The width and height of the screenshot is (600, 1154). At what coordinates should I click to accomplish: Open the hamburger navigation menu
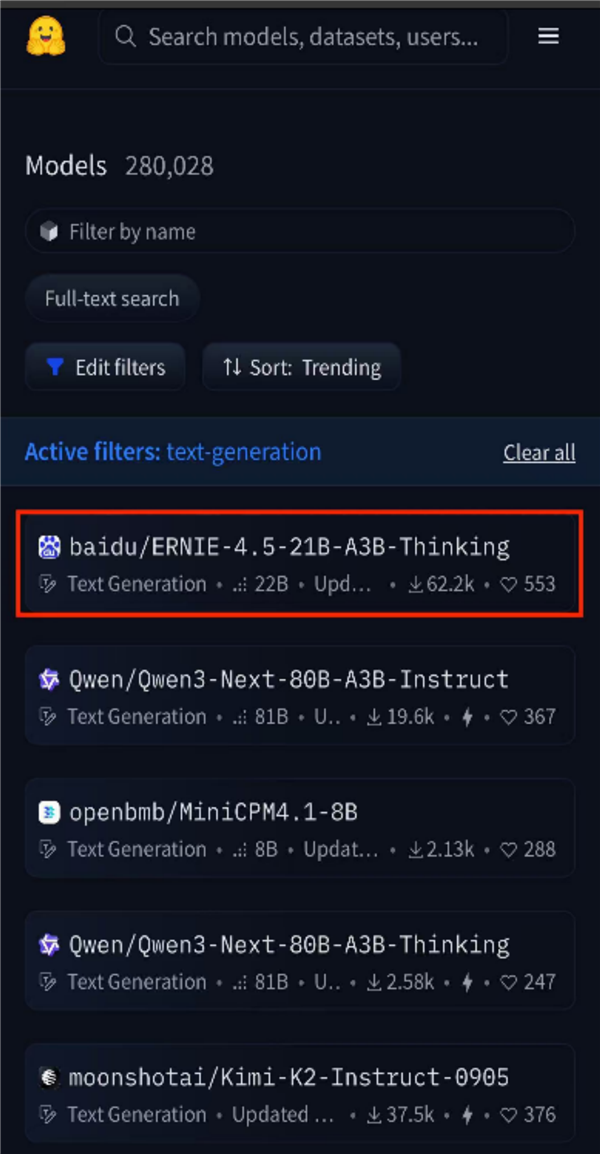(x=548, y=37)
